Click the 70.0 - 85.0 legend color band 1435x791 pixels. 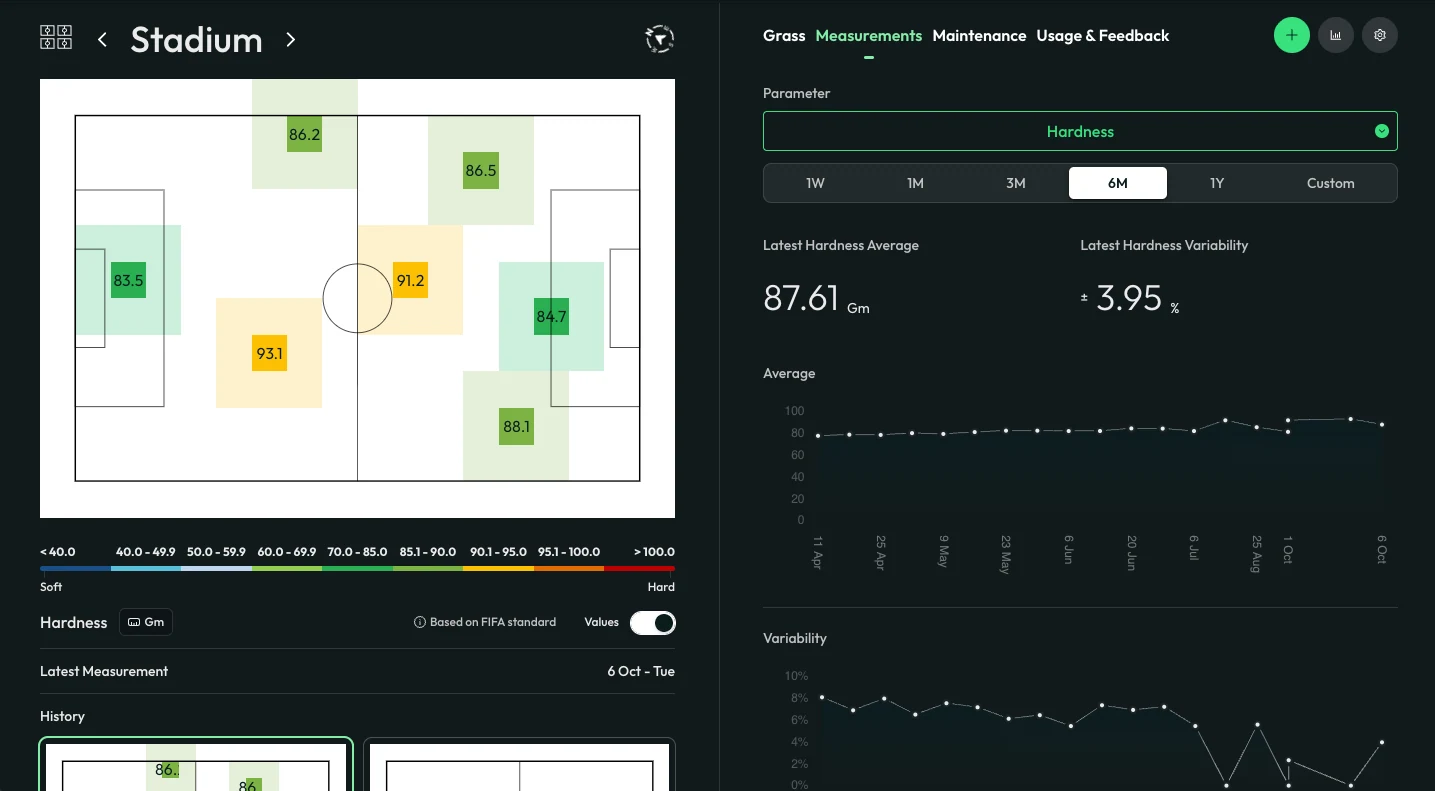(x=357, y=568)
